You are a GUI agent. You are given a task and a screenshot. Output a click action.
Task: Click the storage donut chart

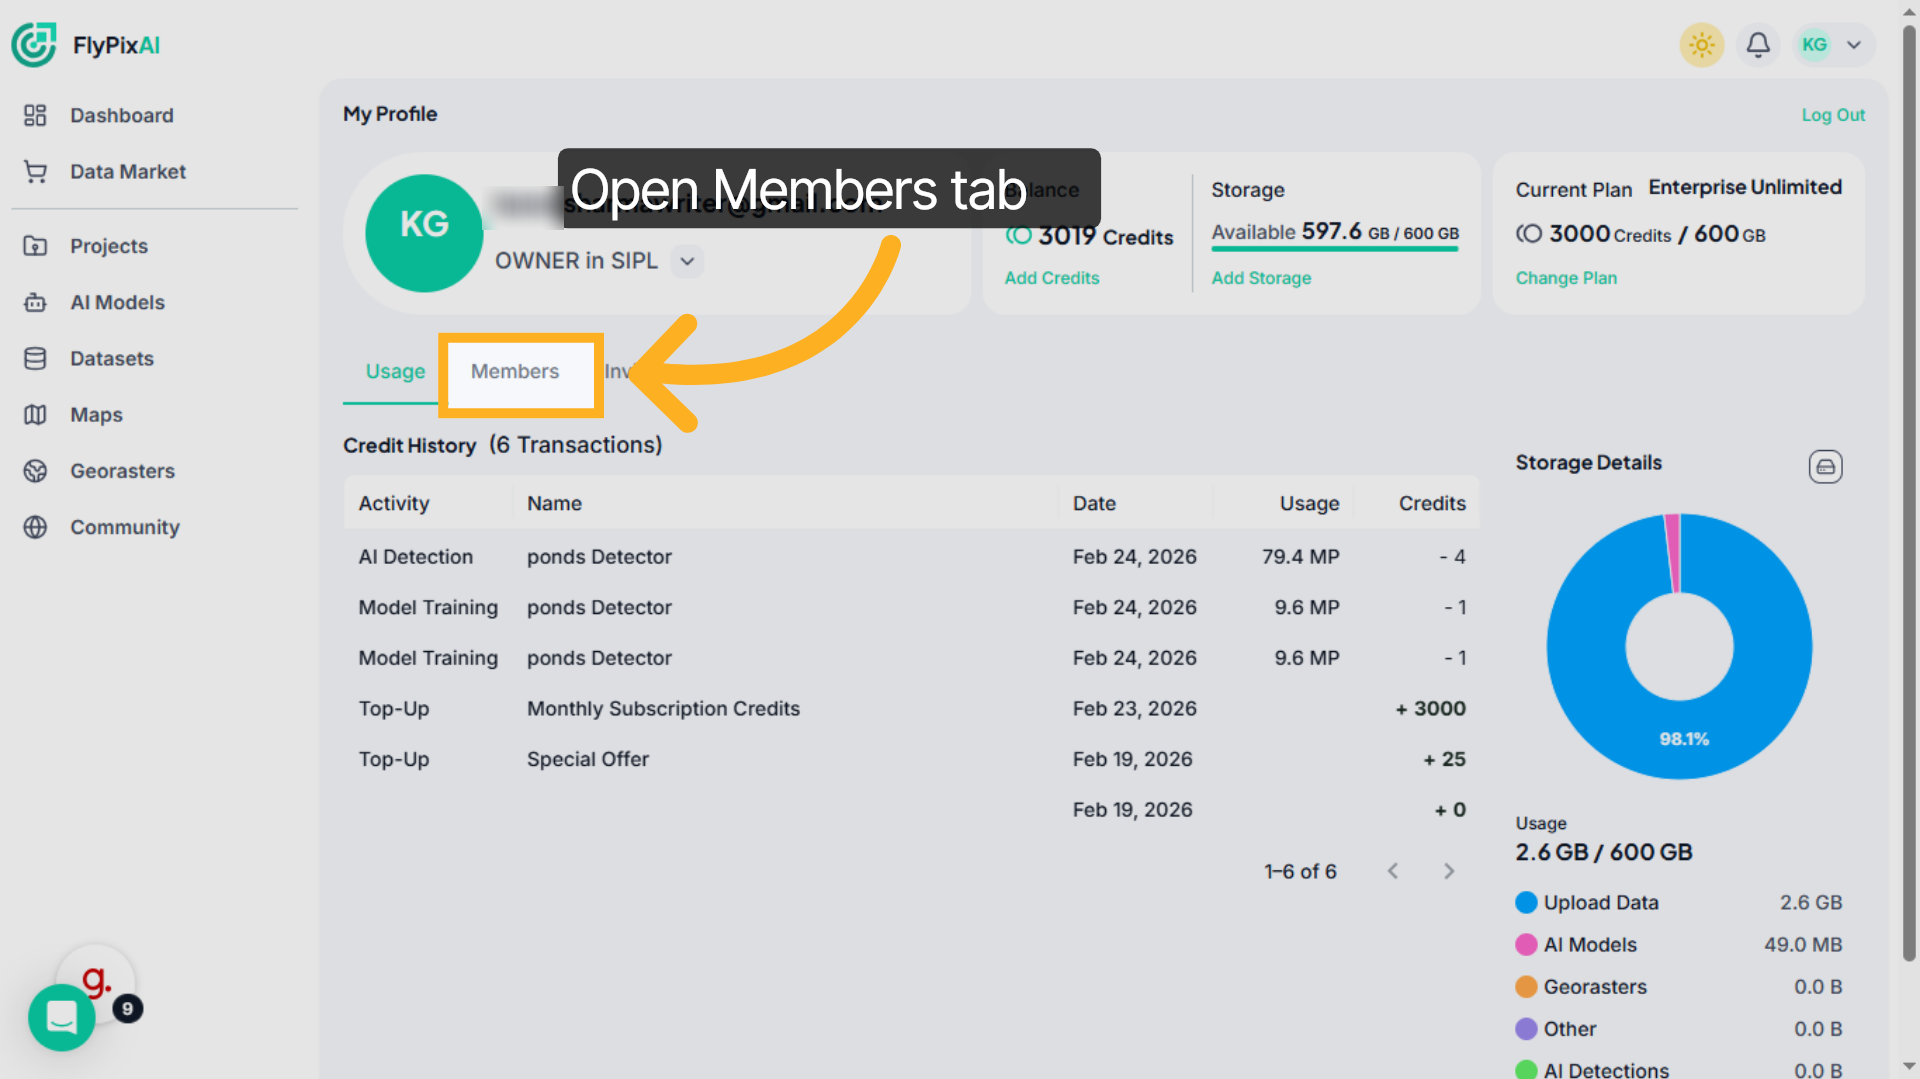tap(1679, 646)
